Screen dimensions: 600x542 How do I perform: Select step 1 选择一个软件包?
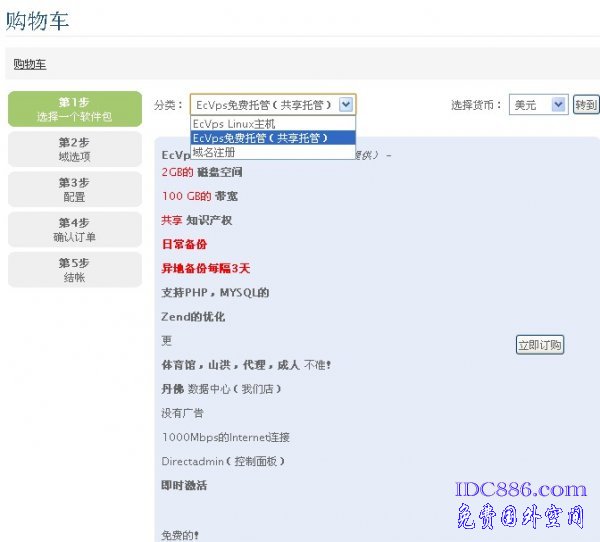tap(74, 109)
